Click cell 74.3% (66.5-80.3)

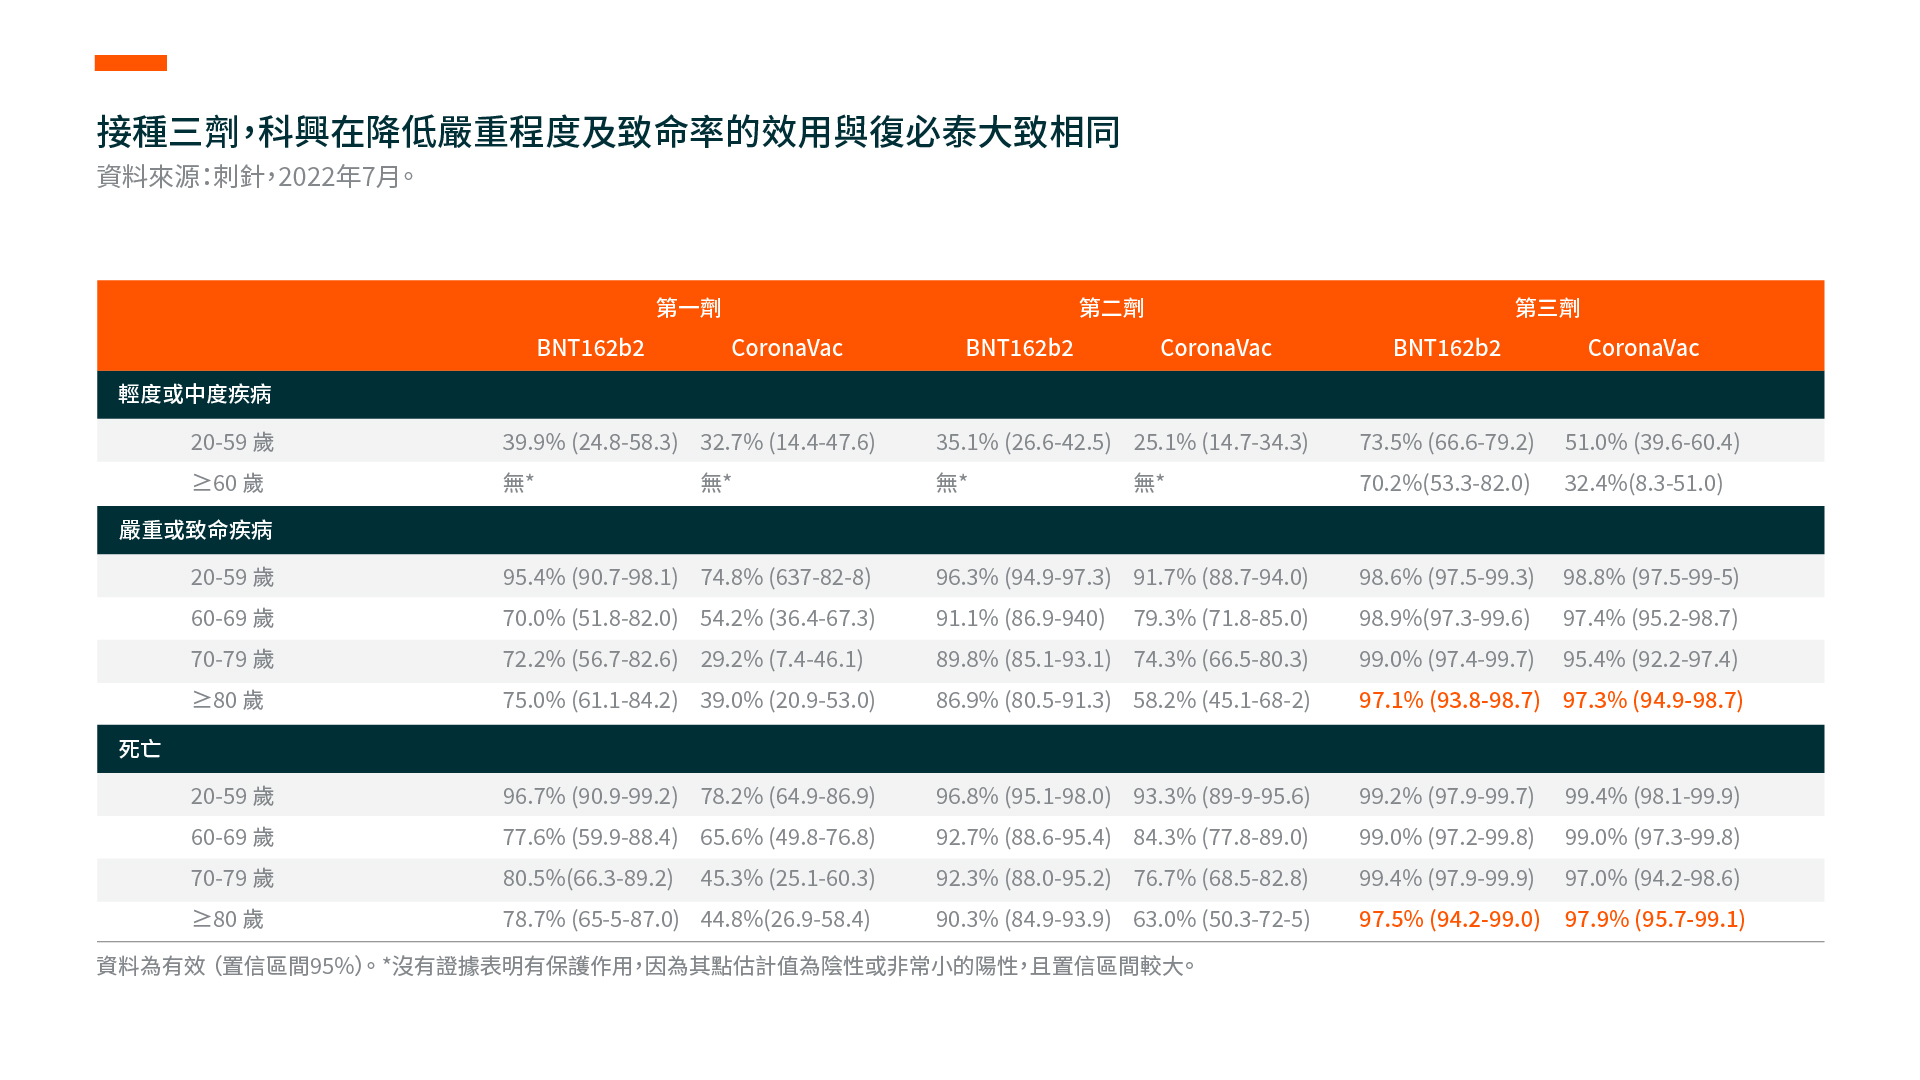1220,659
